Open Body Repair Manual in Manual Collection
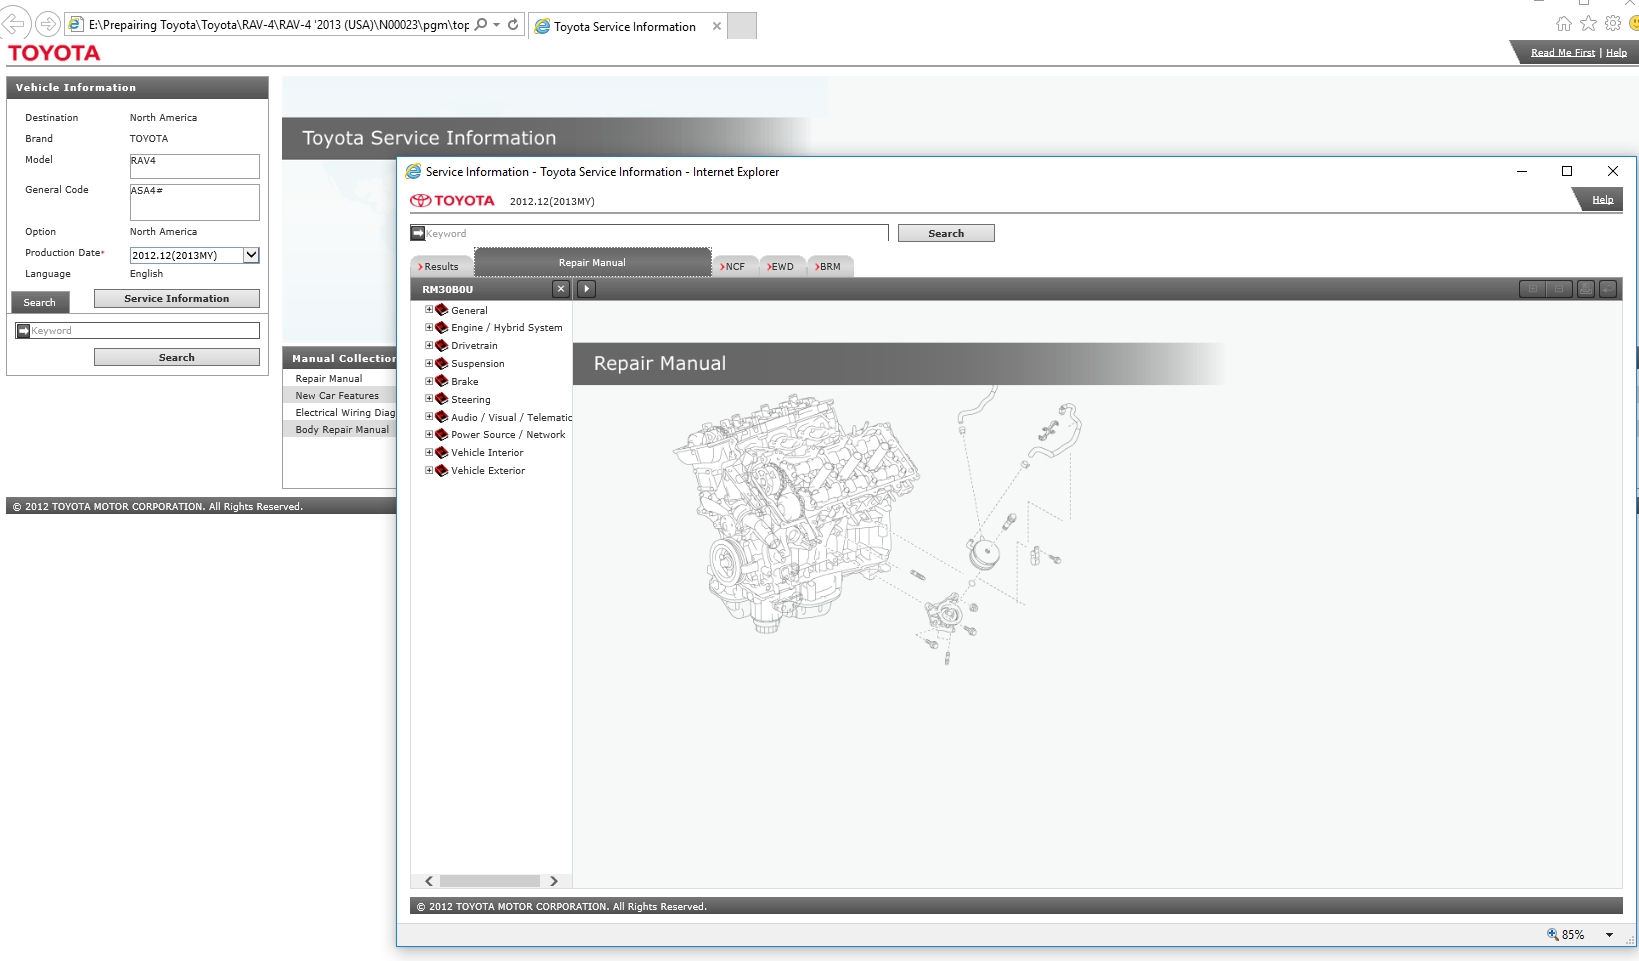This screenshot has height=961, width=1639. point(342,430)
